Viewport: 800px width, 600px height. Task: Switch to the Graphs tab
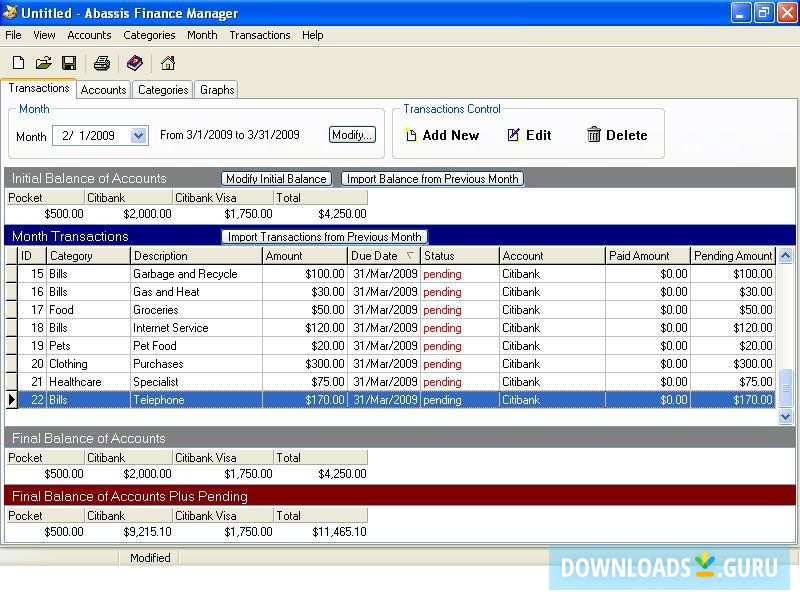(217, 90)
